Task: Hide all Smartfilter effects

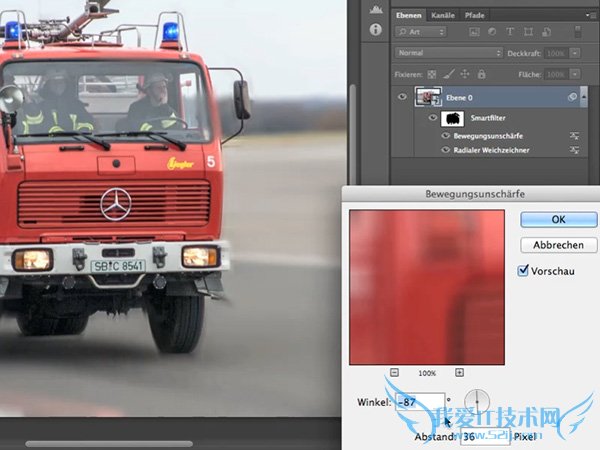Action: pos(432,117)
